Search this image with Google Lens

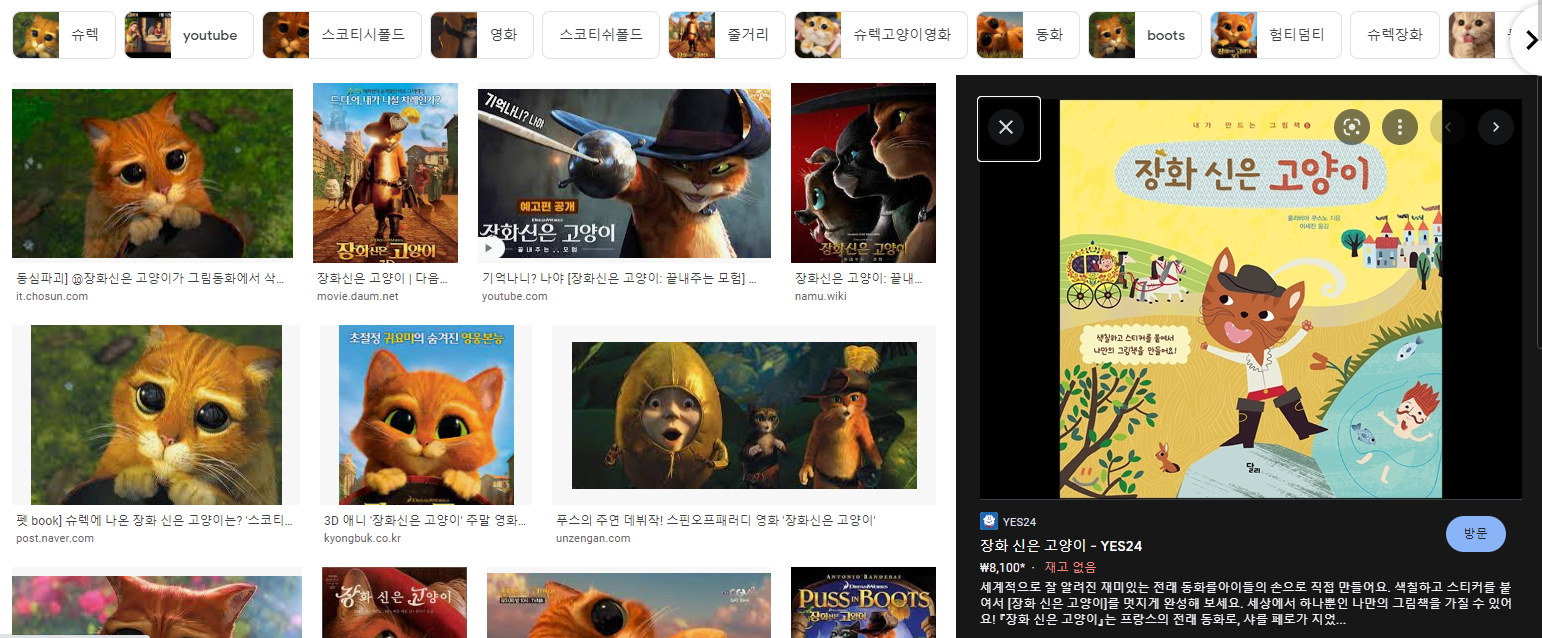click(1351, 127)
